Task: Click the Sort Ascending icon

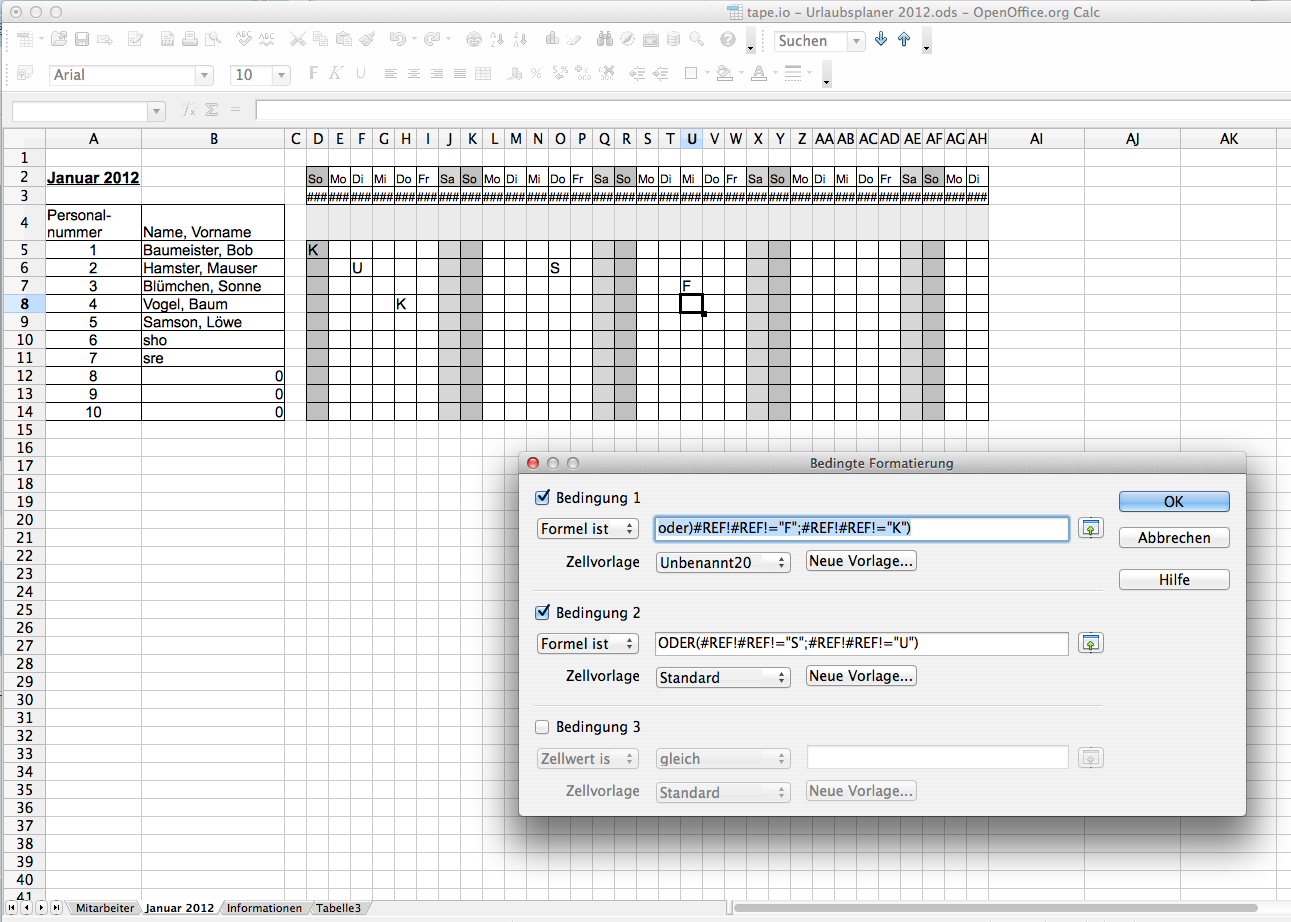Action: click(497, 40)
